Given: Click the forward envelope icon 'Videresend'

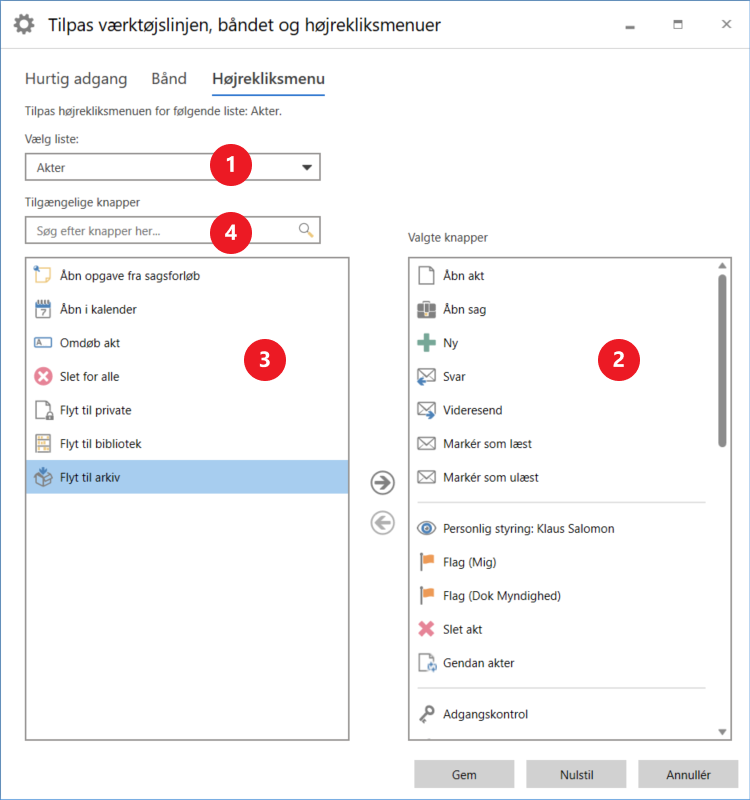Looking at the screenshot, I should tap(426, 410).
